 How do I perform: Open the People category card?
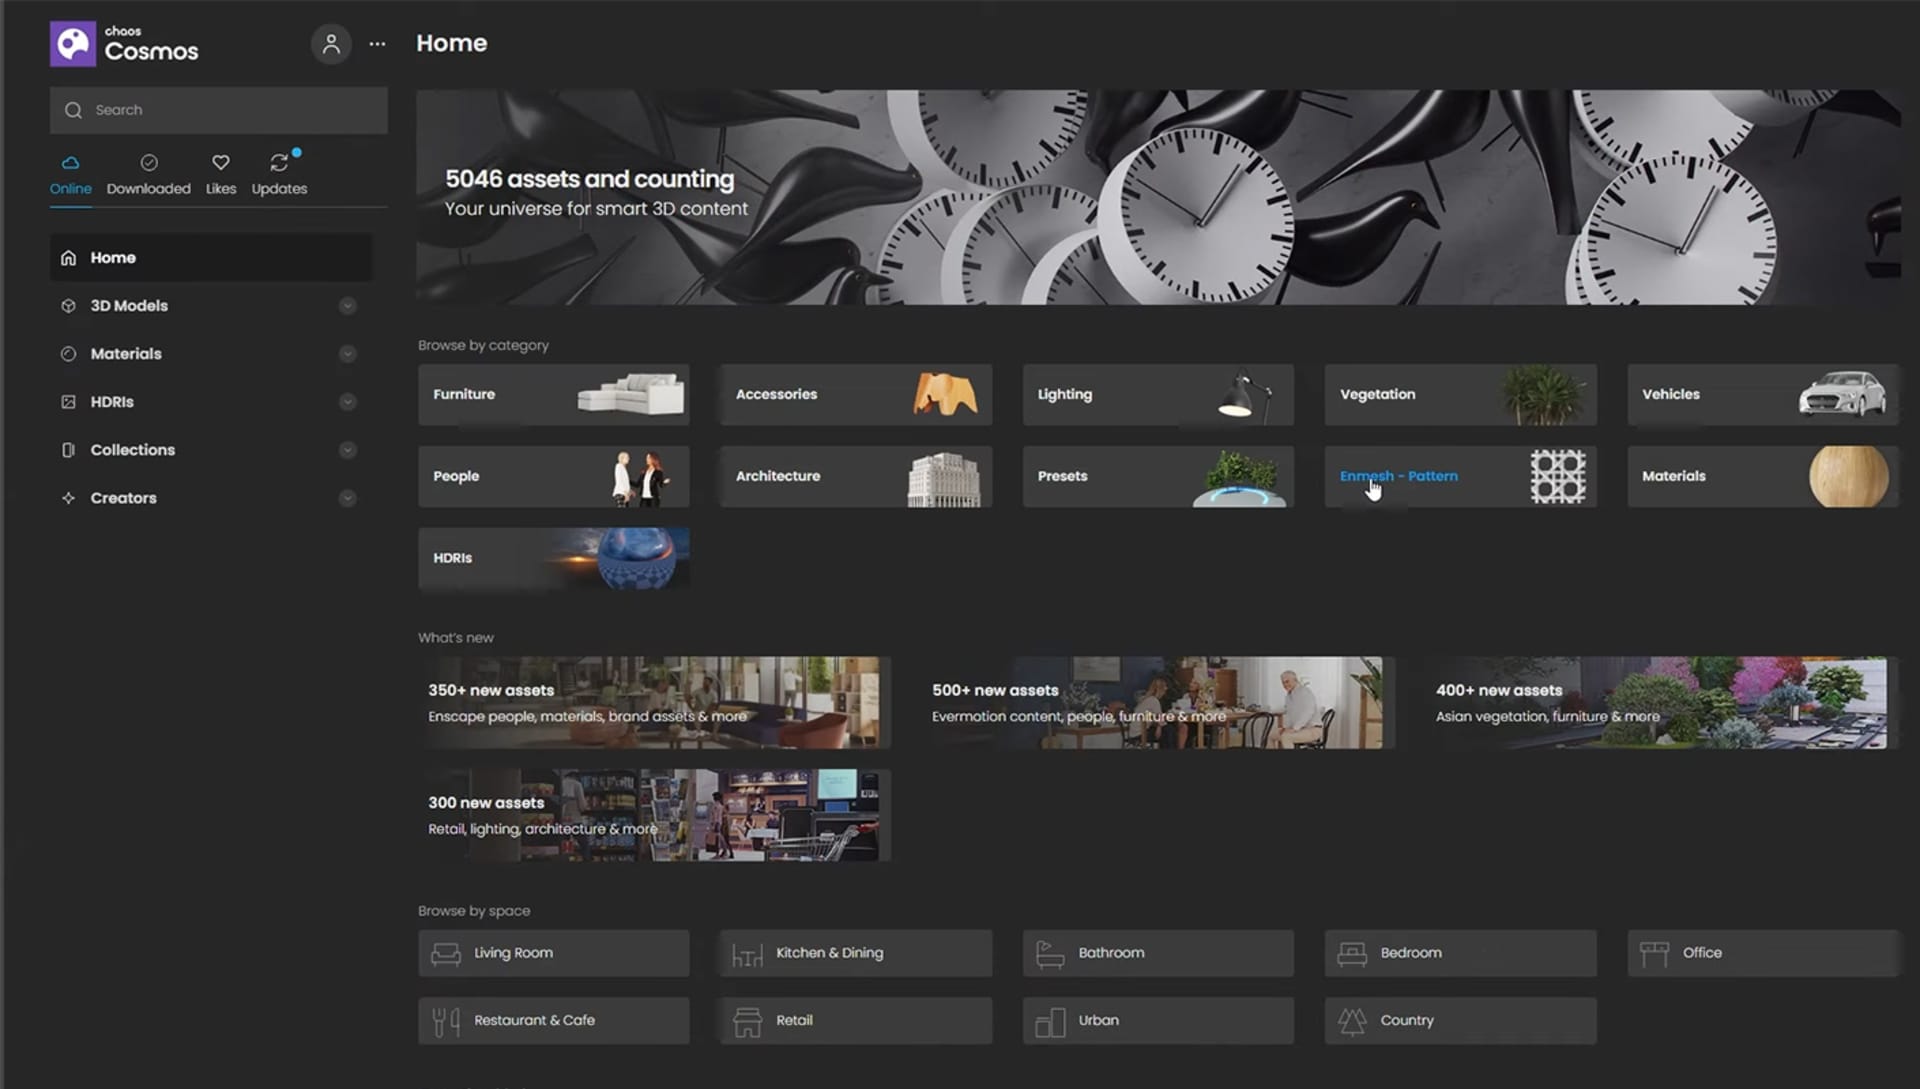pyautogui.click(x=553, y=477)
